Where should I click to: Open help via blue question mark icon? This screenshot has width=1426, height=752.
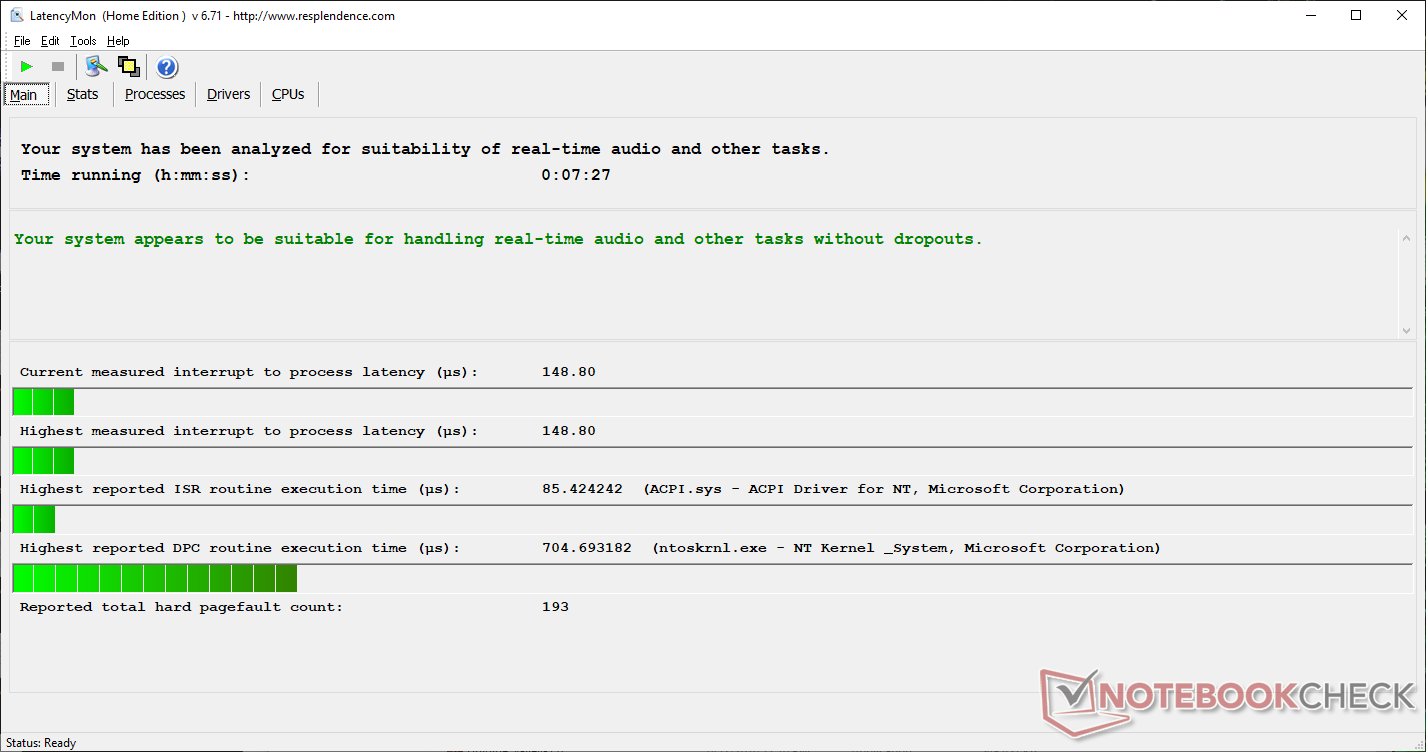point(167,67)
